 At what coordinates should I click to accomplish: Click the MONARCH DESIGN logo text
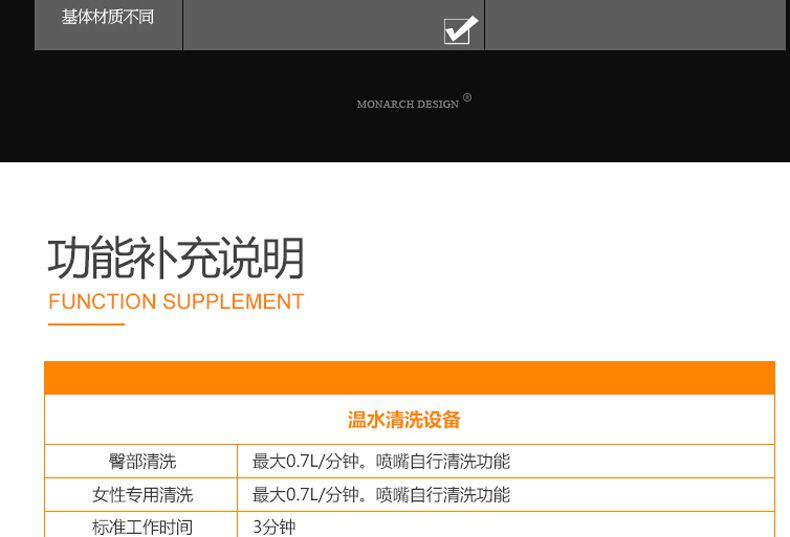pyautogui.click(x=407, y=104)
